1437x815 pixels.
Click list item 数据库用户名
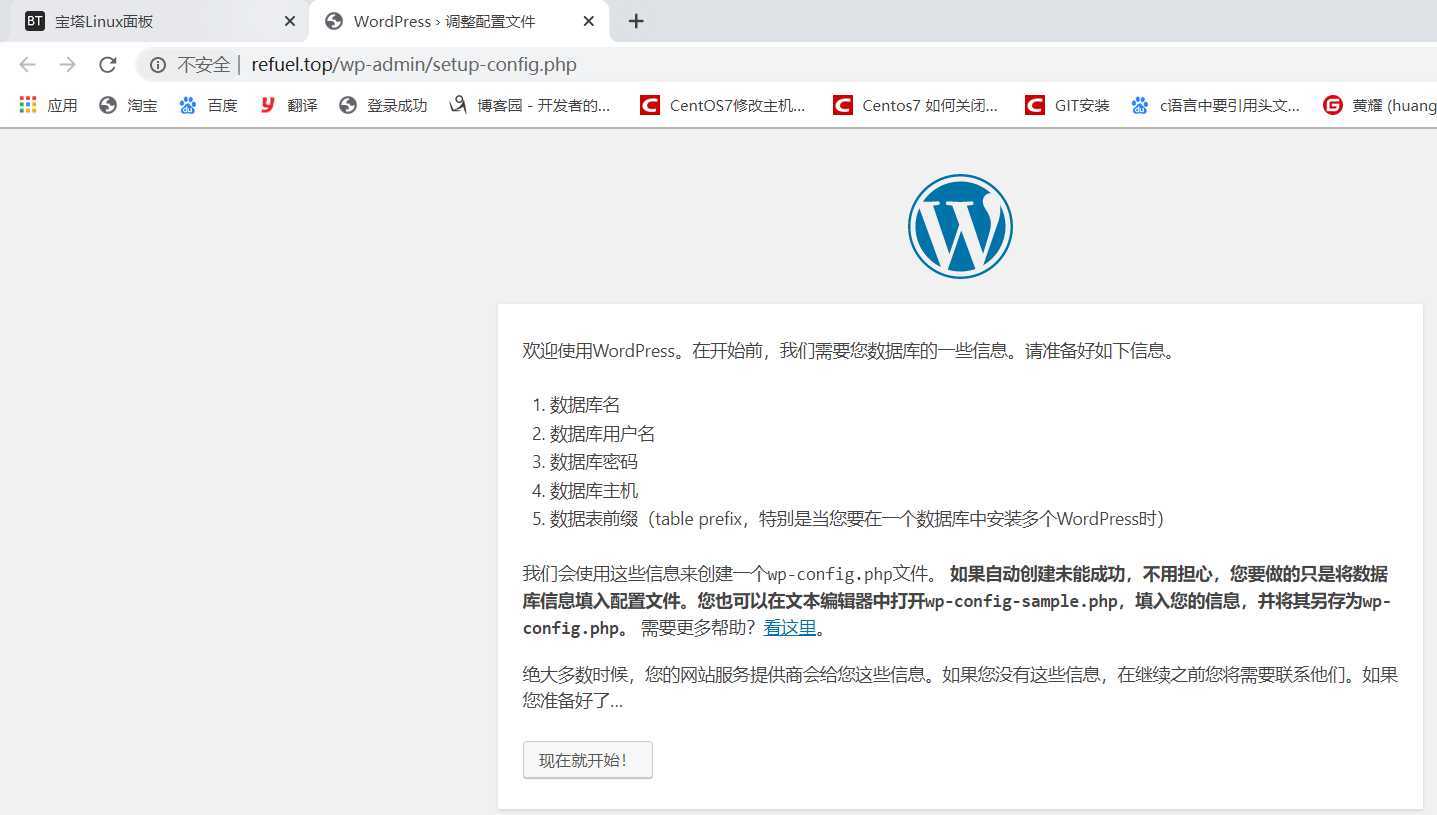pyautogui.click(x=602, y=434)
